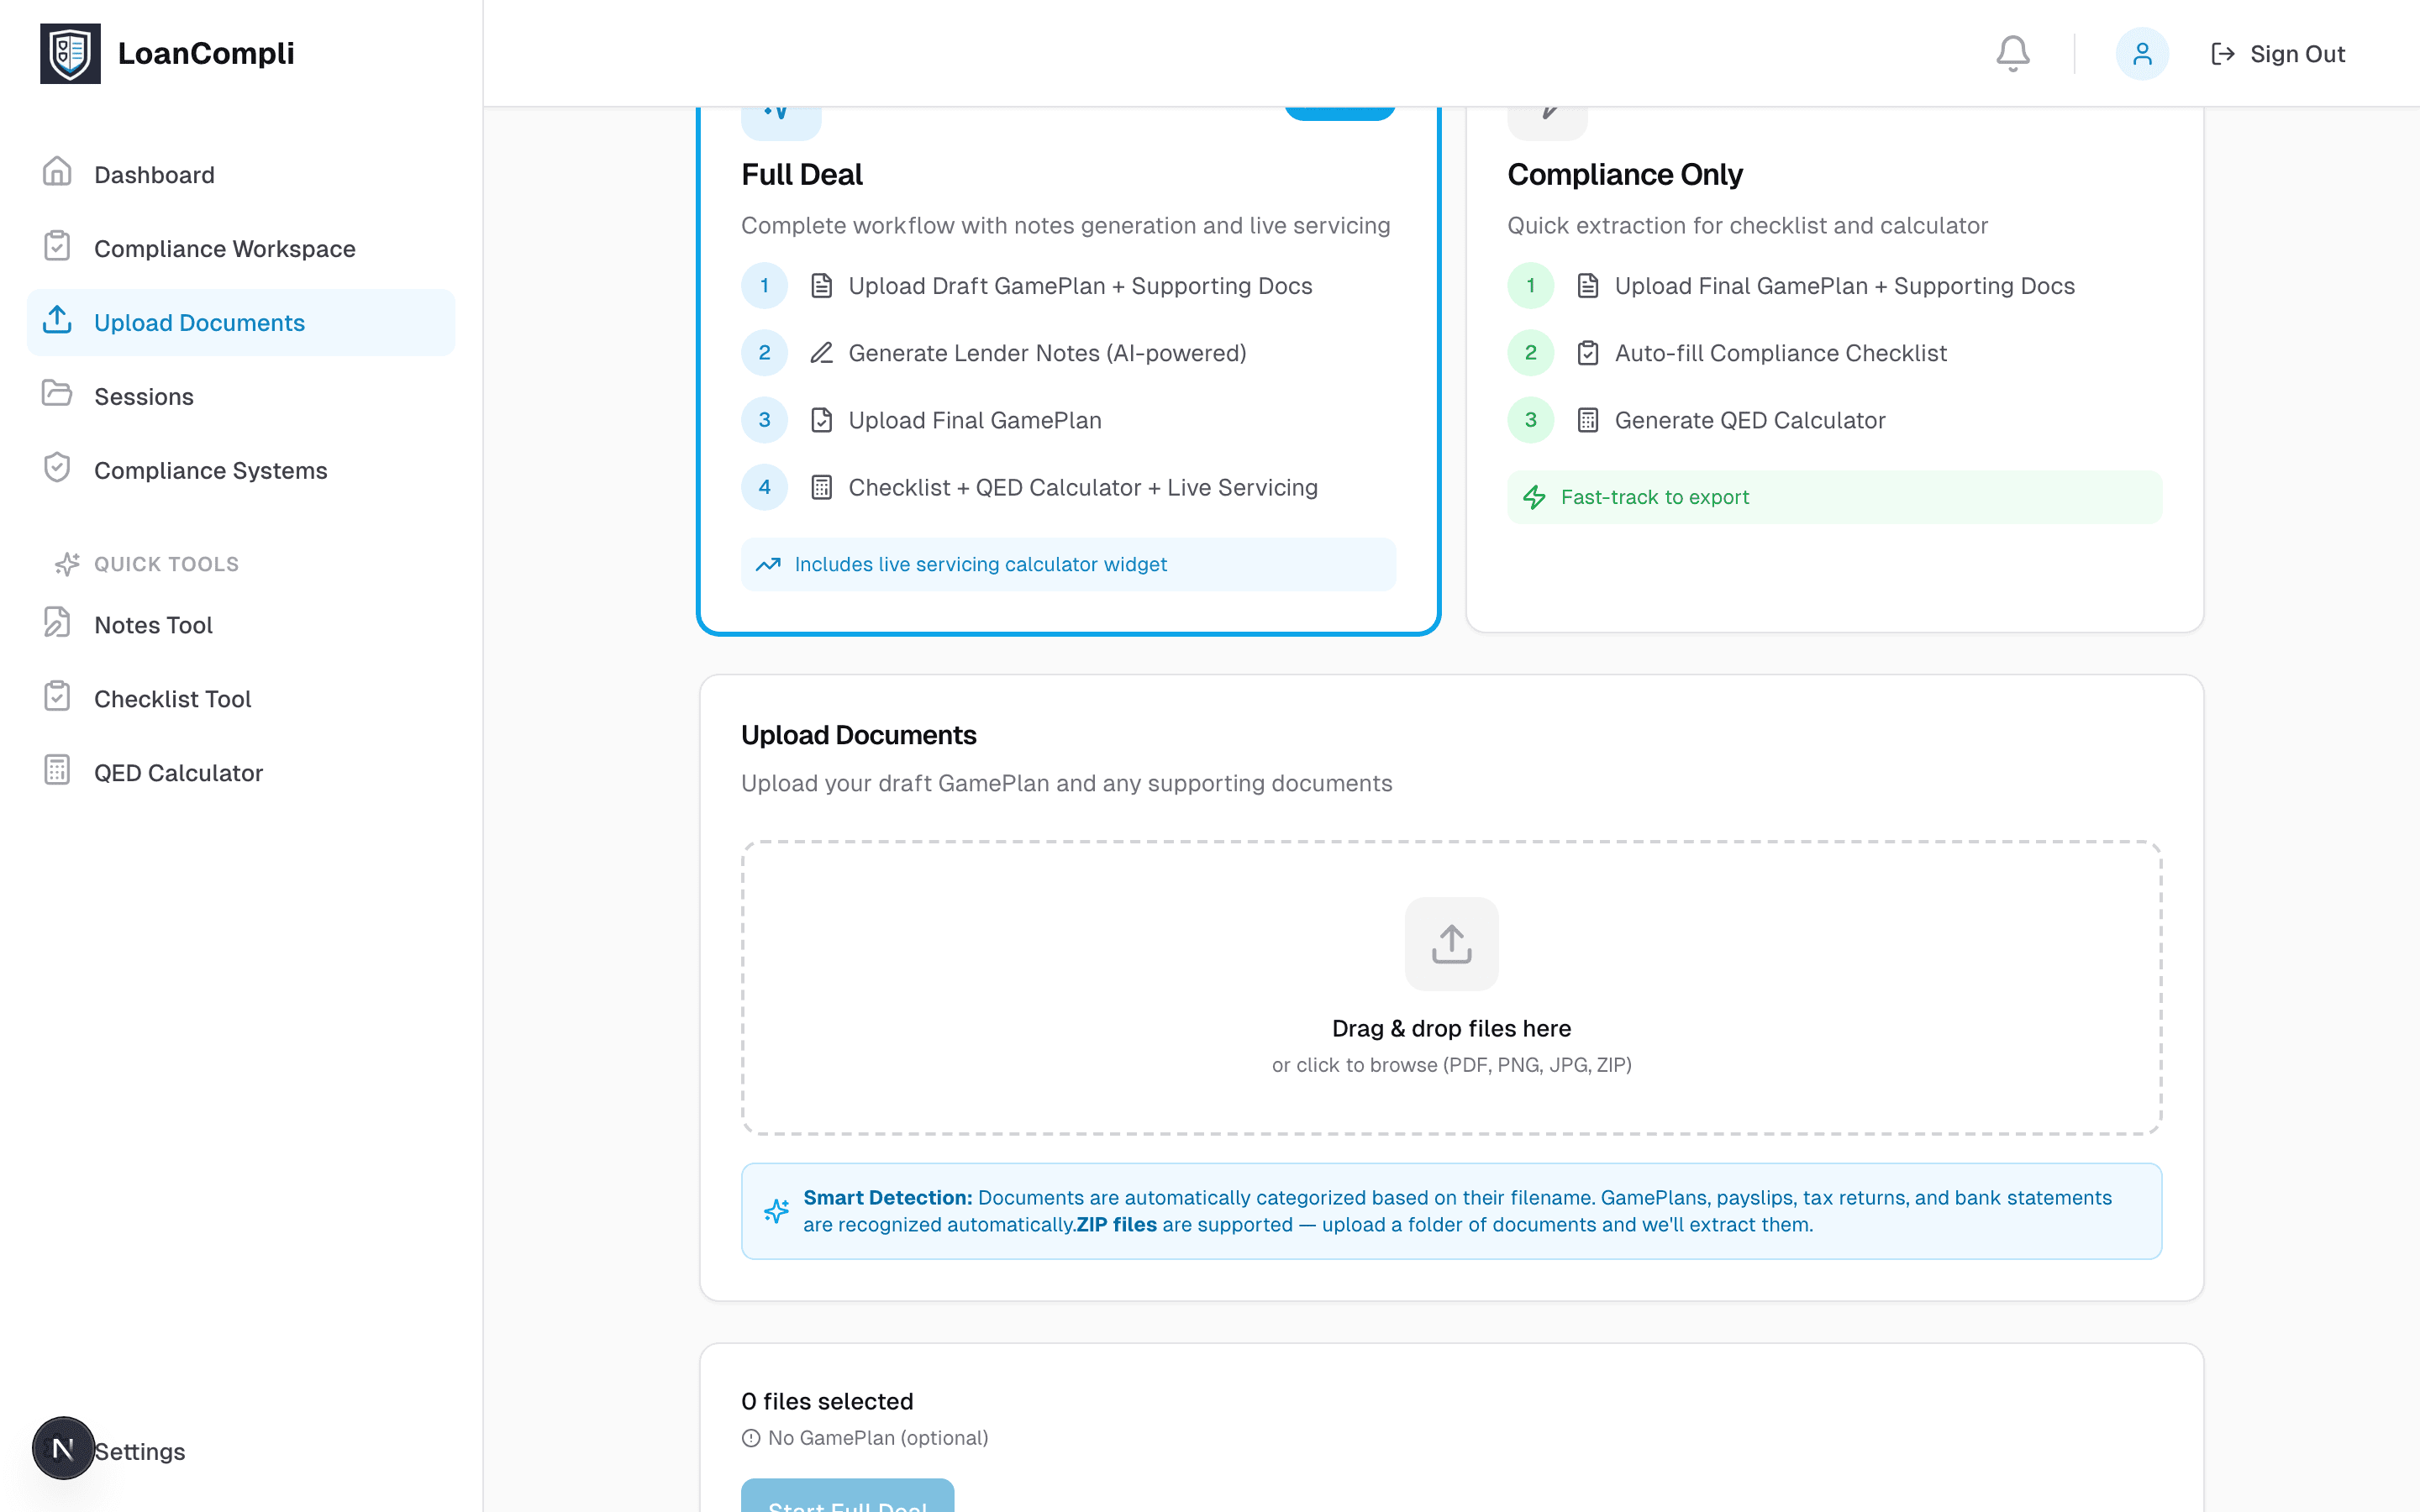This screenshot has width=2420, height=1512.
Task: Click the LoanCompli shield logo
Action: click(70, 54)
